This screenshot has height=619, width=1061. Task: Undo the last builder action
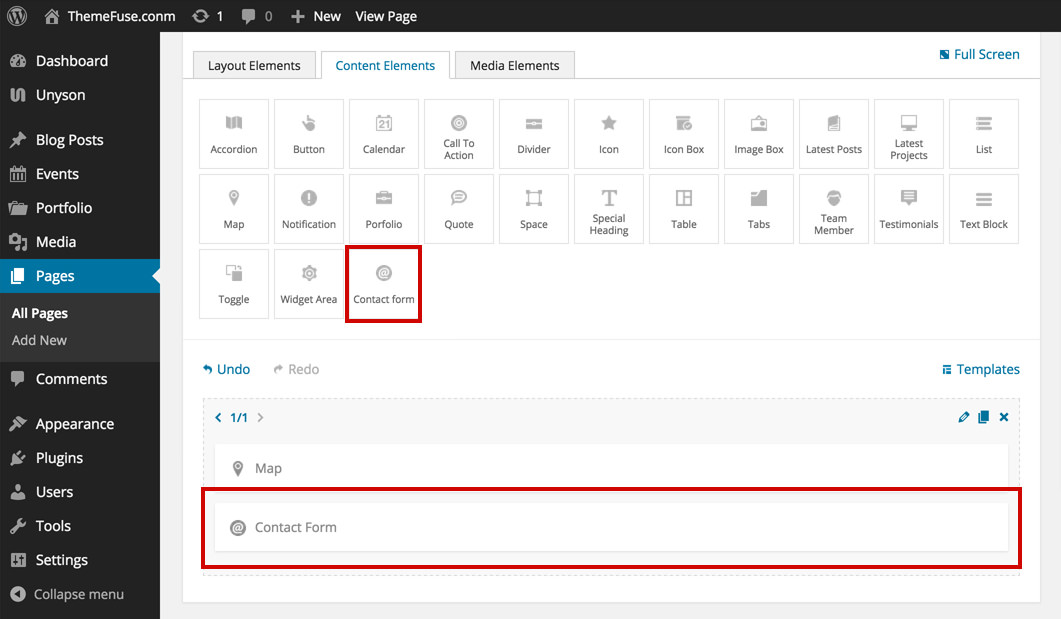(227, 369)
